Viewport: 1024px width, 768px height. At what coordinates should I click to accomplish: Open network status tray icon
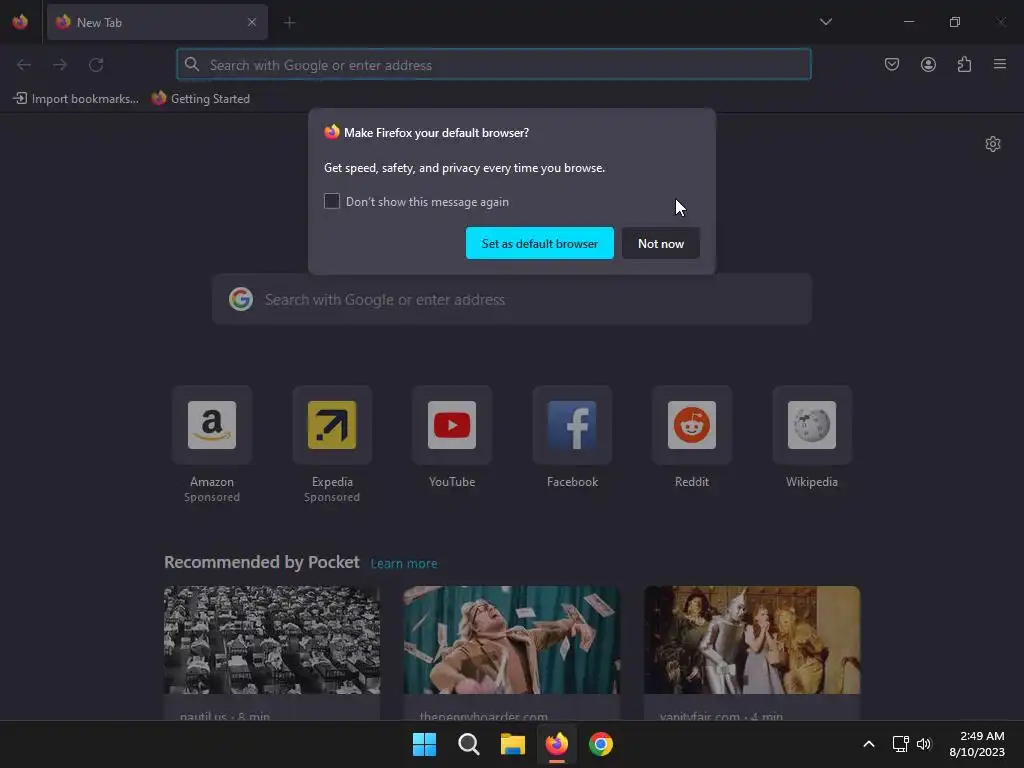[901, 744]
